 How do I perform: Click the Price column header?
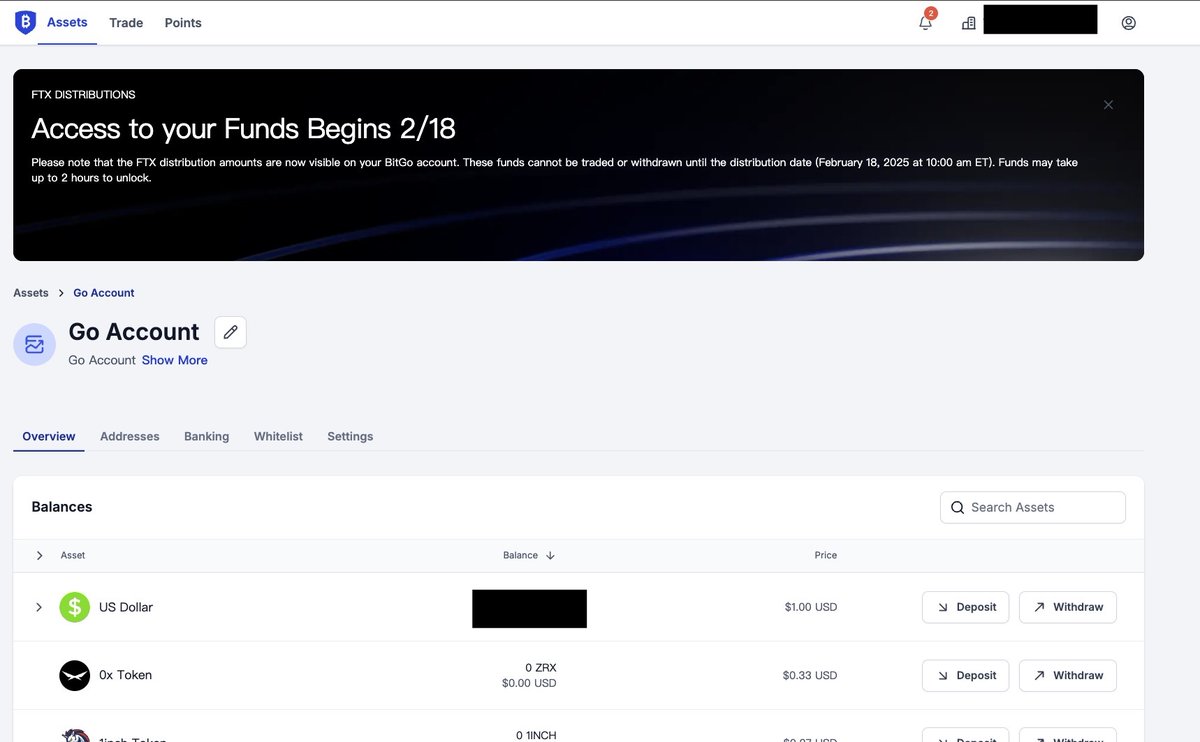pos(826,555)
